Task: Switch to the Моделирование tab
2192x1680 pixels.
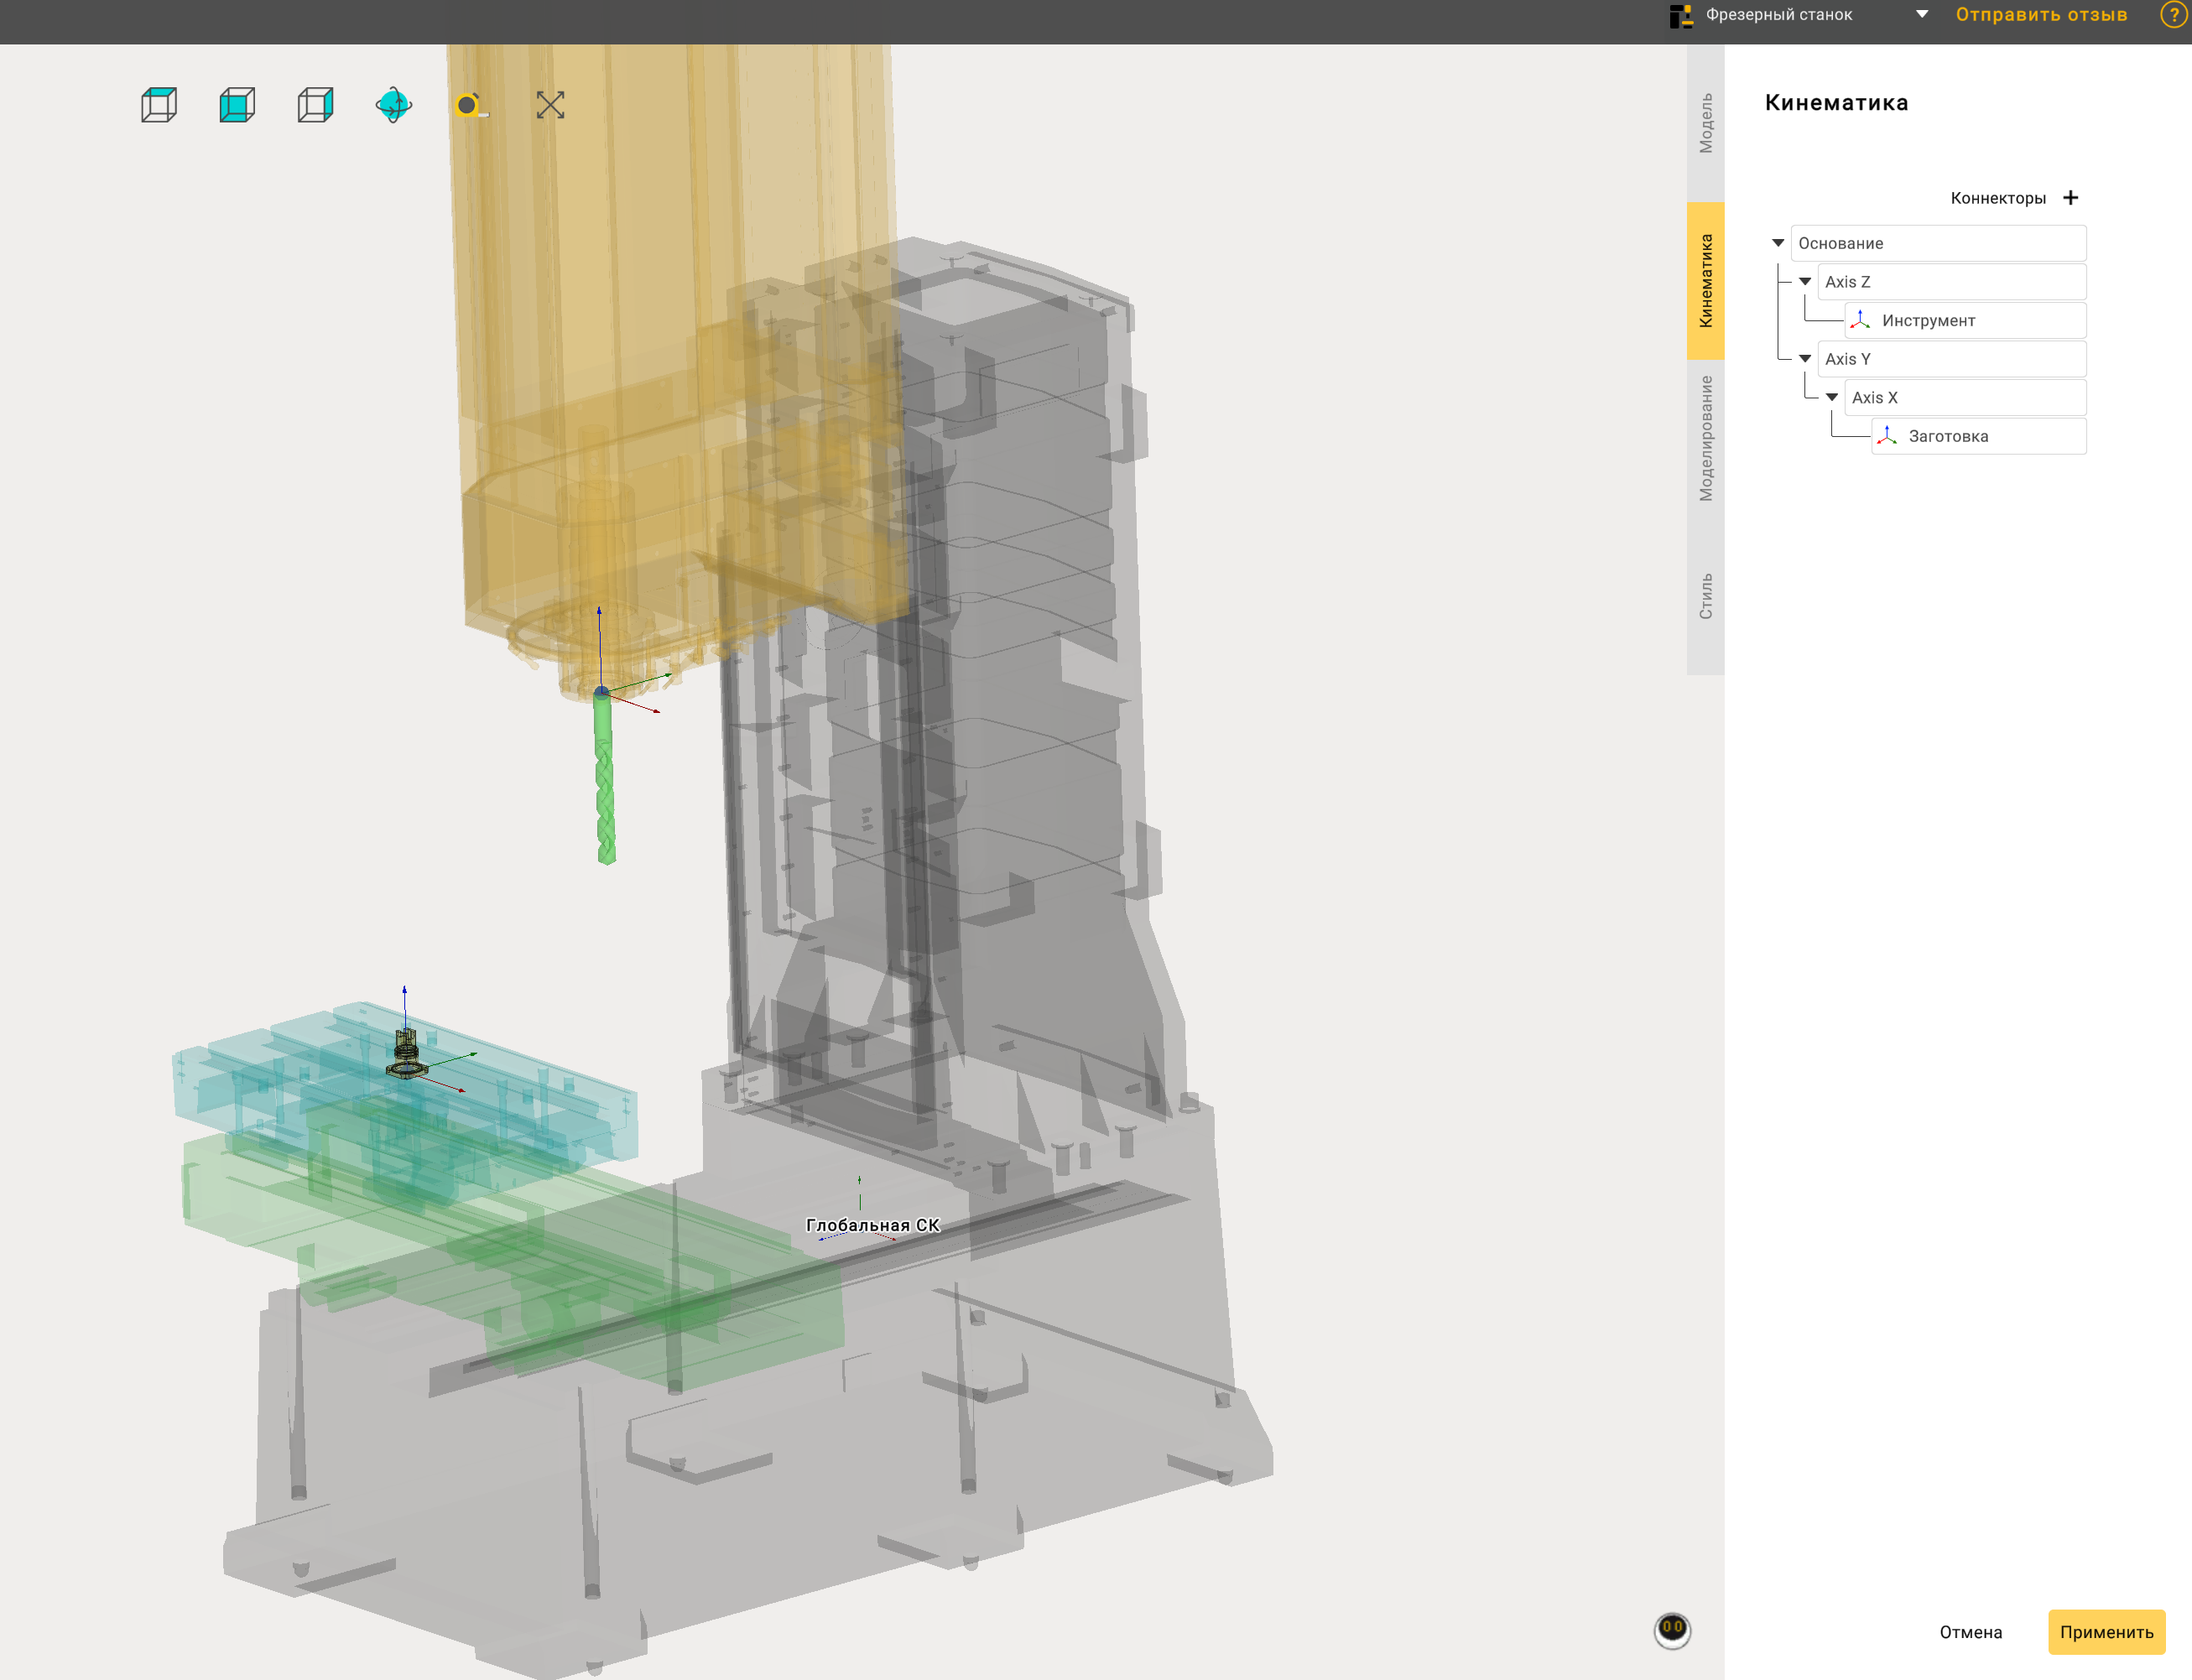Action: [x=1706, y=438]
